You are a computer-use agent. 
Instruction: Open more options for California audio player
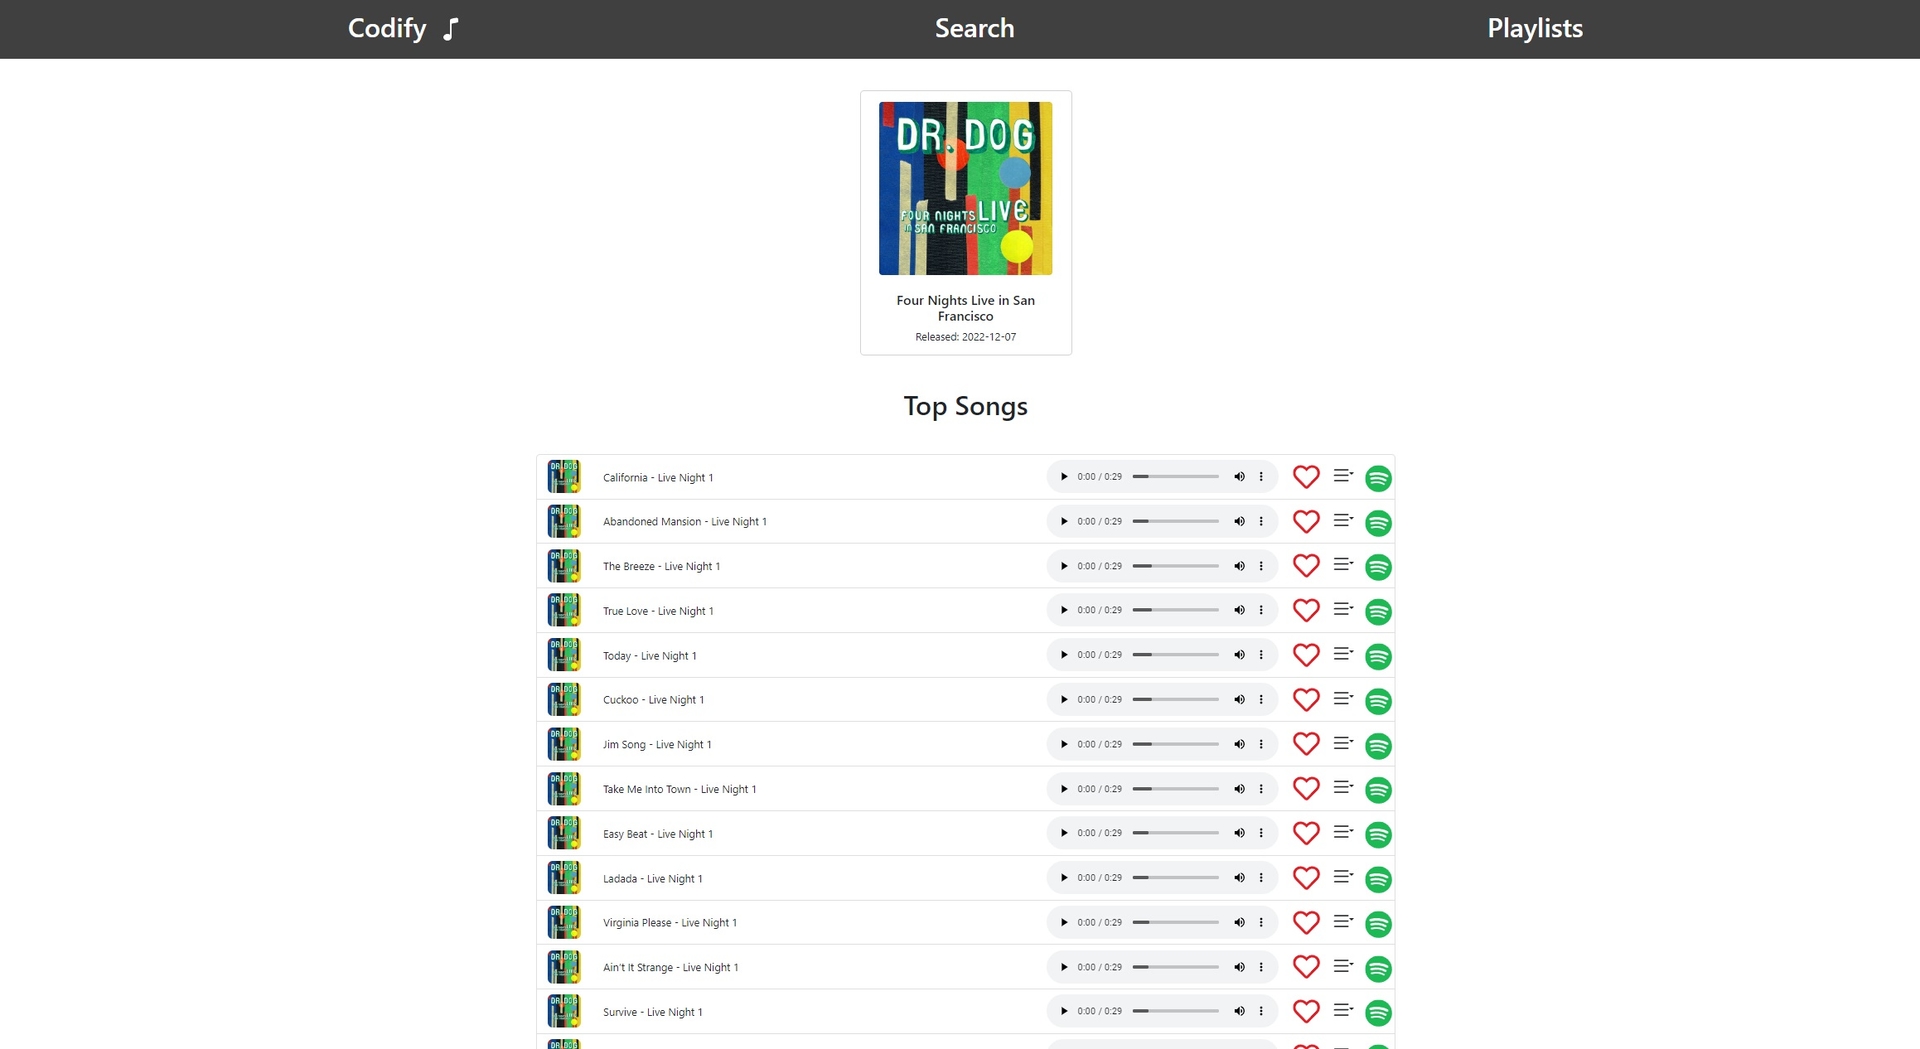click(x=1261, y=477)
